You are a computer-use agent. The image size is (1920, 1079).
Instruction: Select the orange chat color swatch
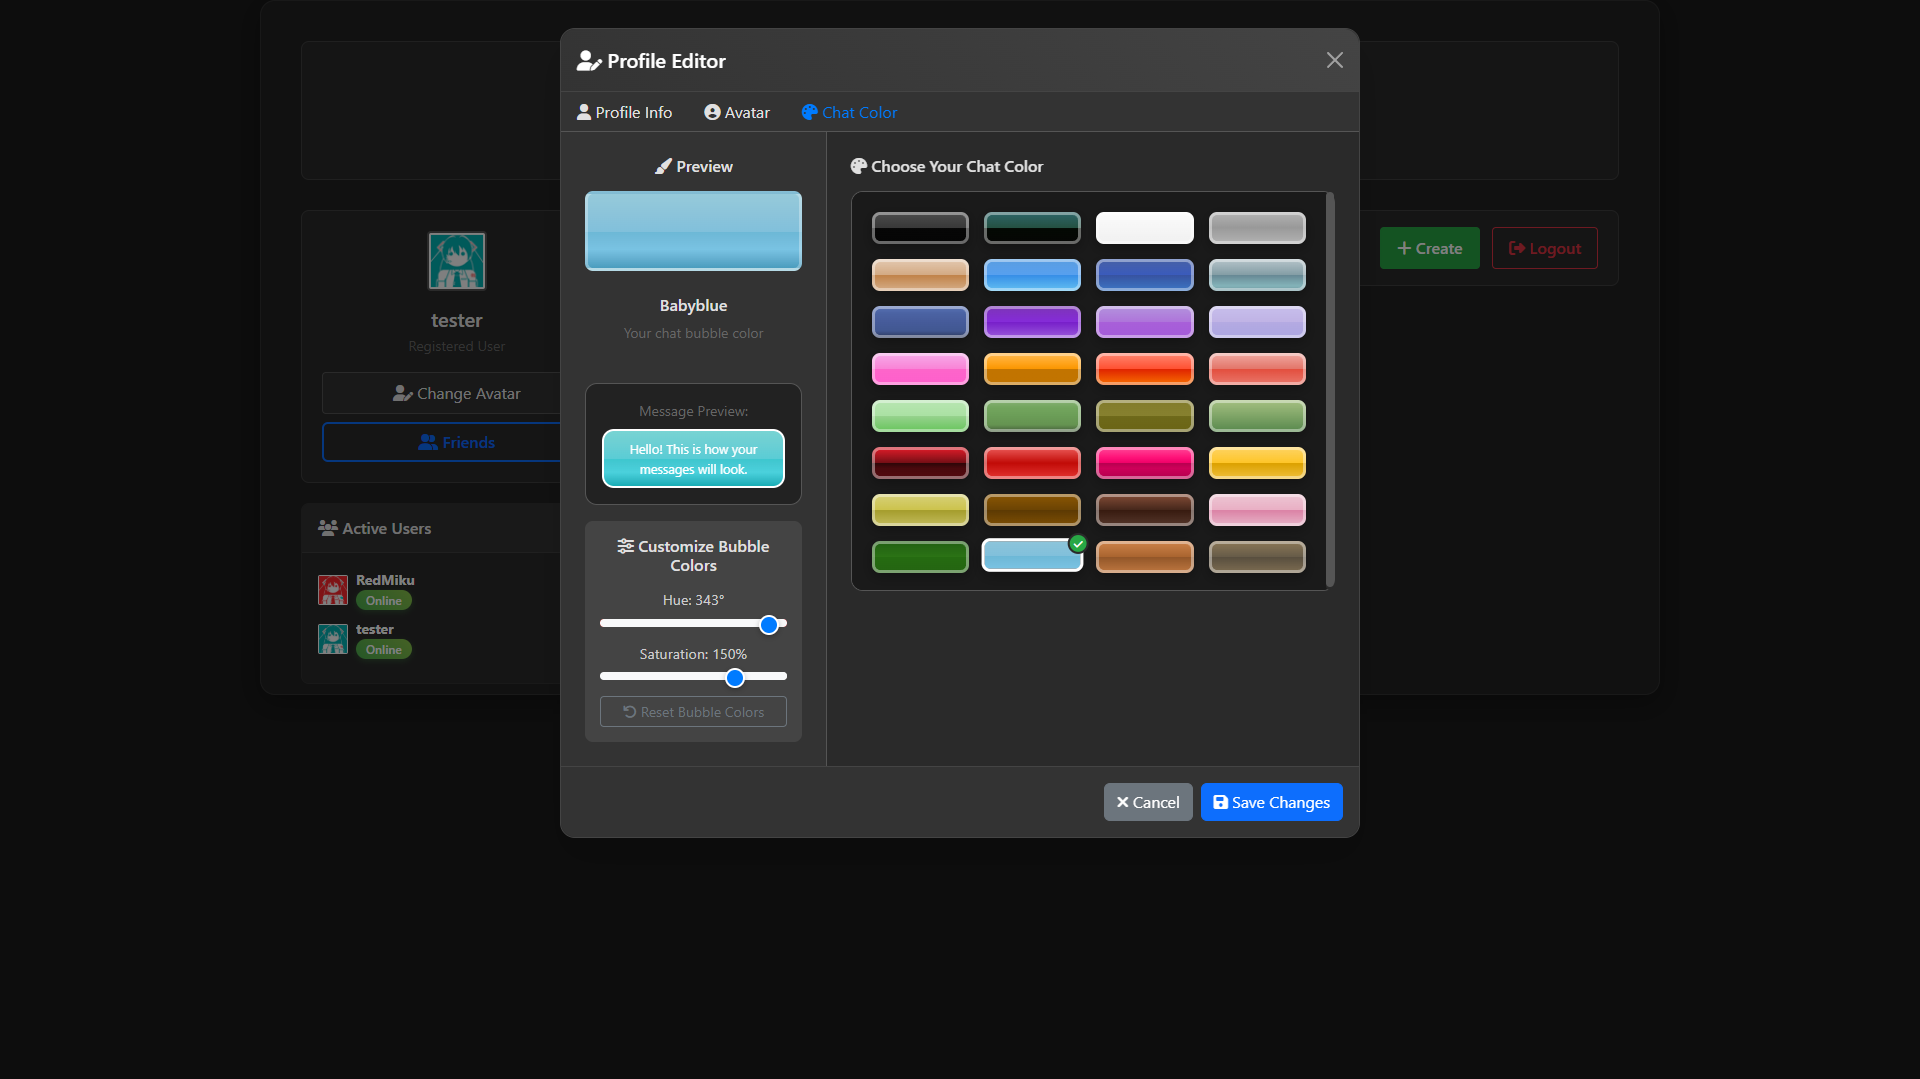(x=1032, y=369)
